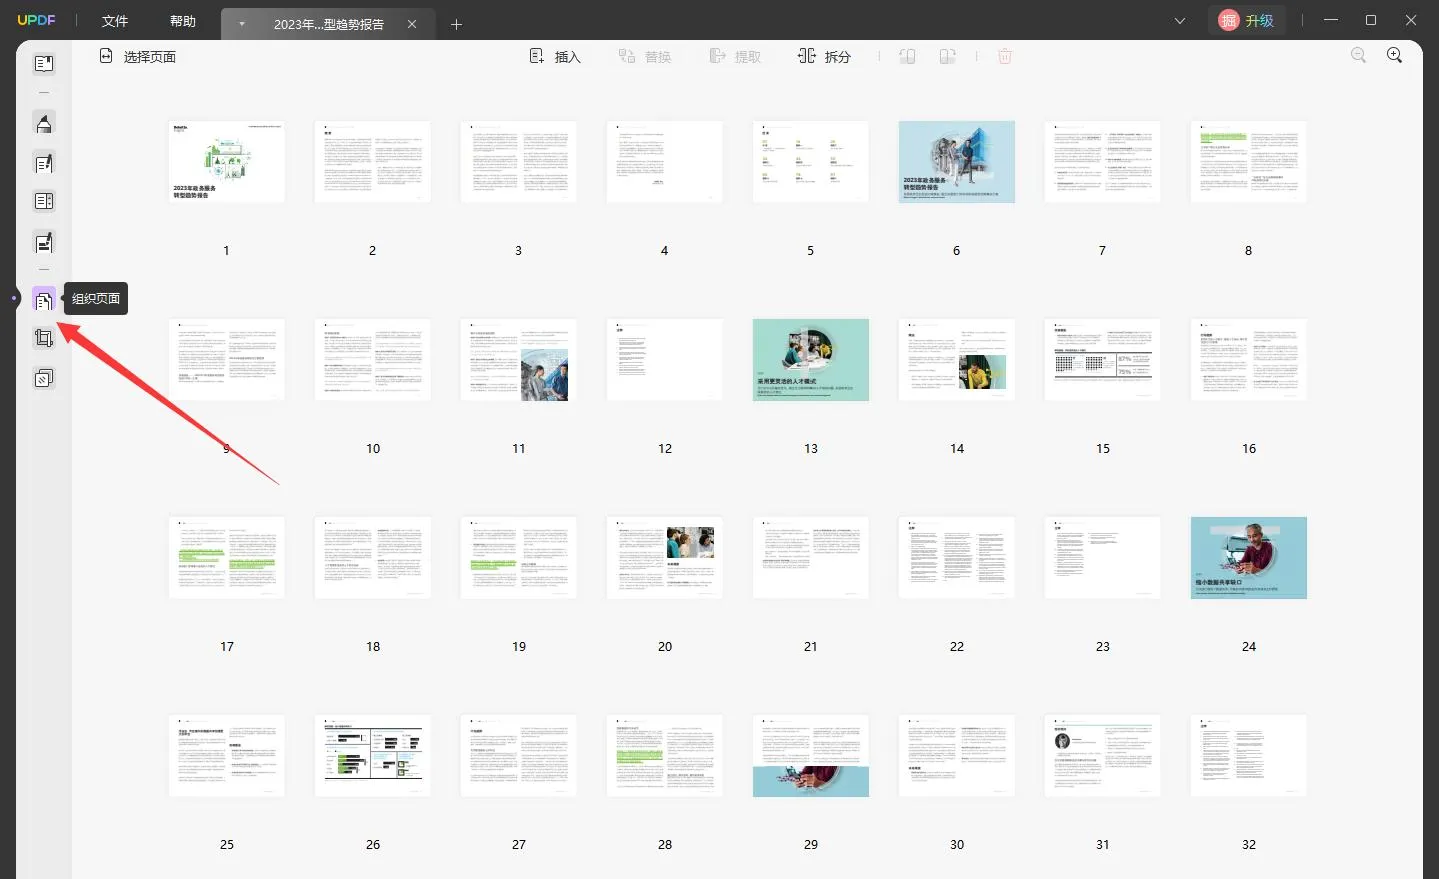1439x879 pixels.
Task: Open the 选择页面 page selection dropdown
Action: point(138,57)
